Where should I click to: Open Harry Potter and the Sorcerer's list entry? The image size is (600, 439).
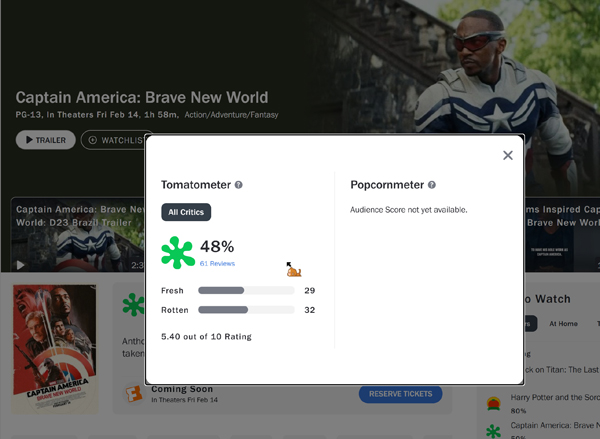point(555,397)
